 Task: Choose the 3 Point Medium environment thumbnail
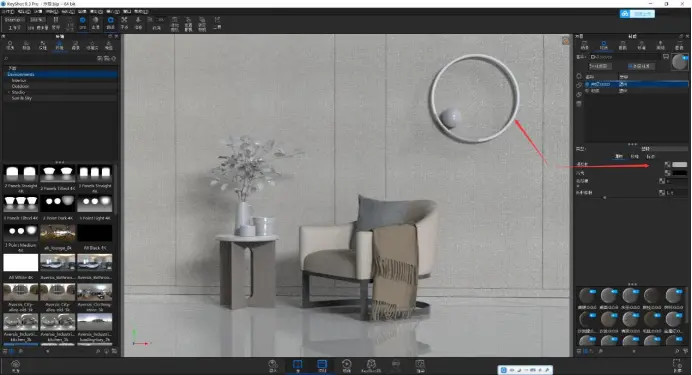[x=21, y=232]
